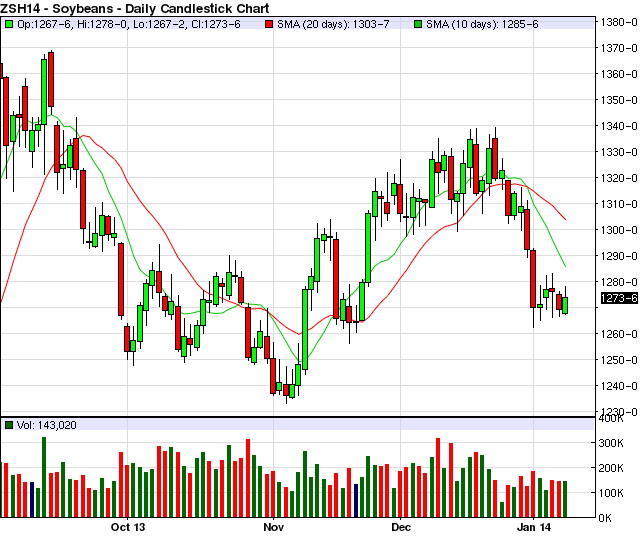Click the 1380-0 price axis label
The width and height of the screenshot is (640, 536).
click(x=619, y=22)
